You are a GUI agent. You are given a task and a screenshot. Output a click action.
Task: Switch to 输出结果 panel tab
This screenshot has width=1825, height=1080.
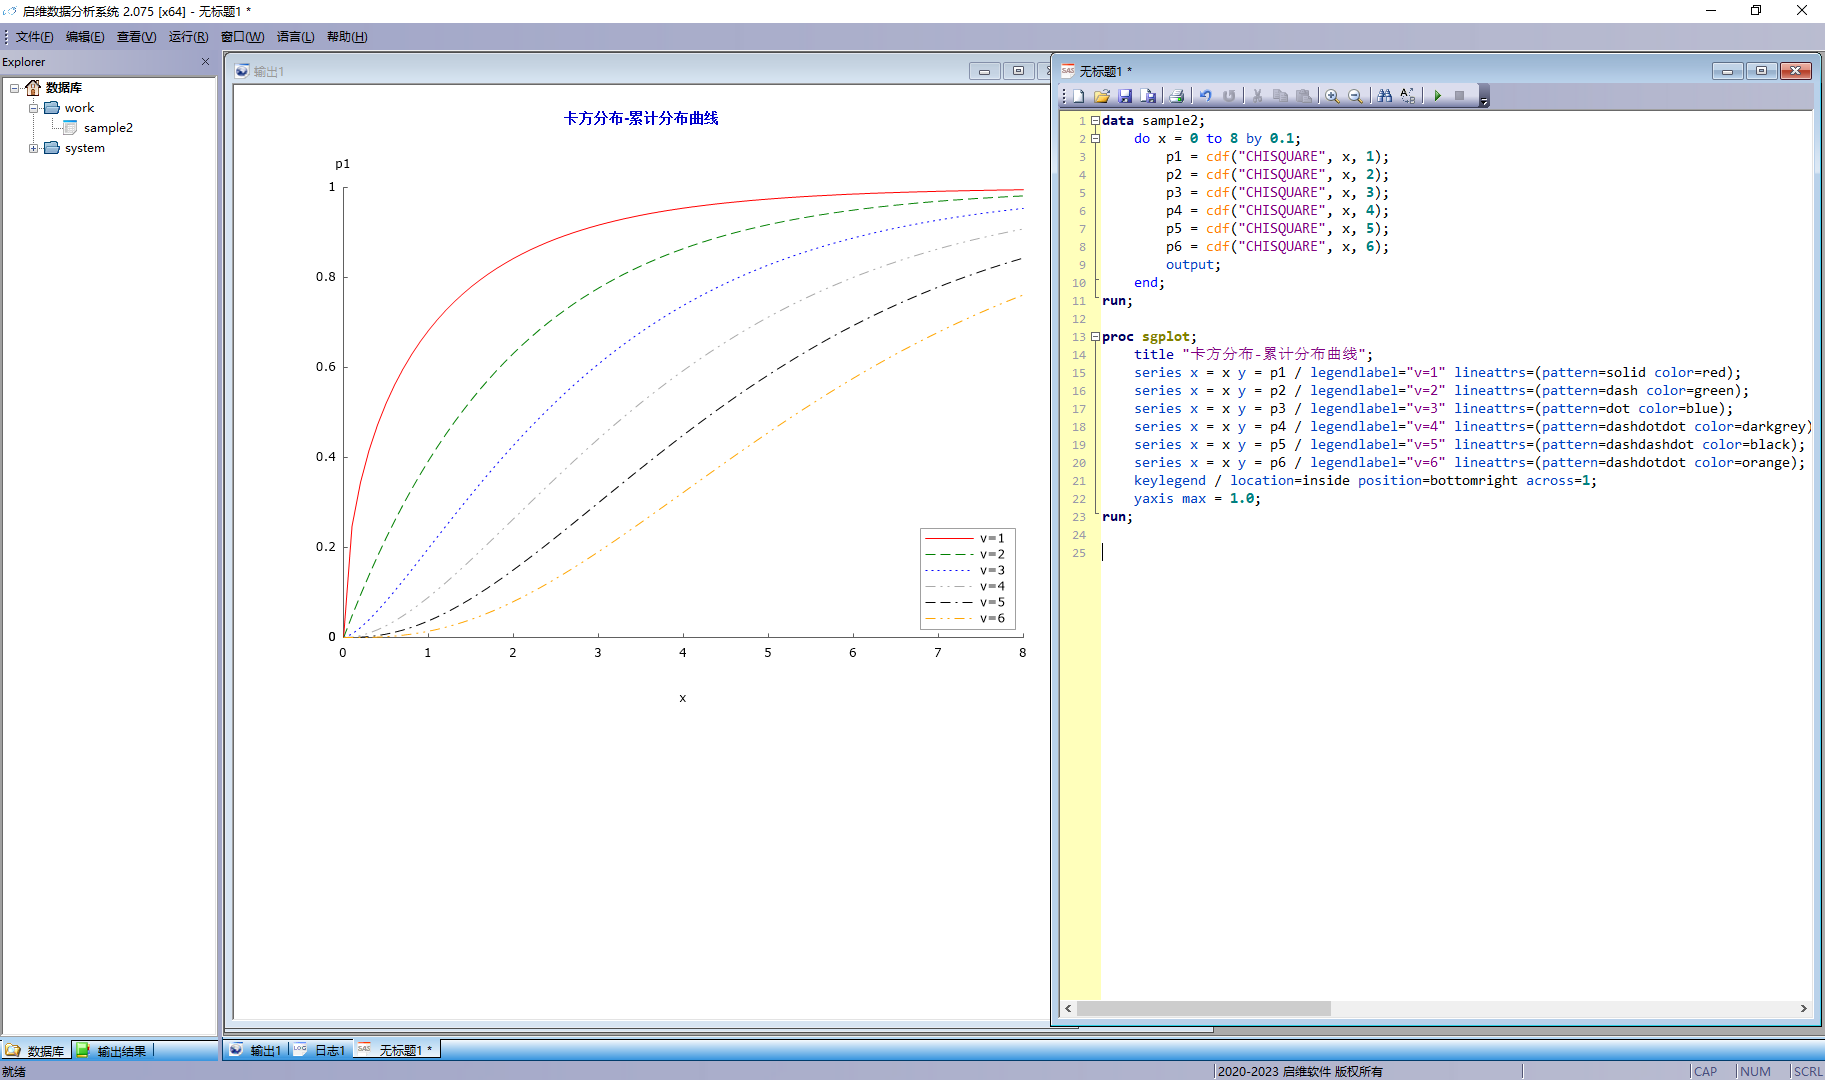pos(112,1051)
